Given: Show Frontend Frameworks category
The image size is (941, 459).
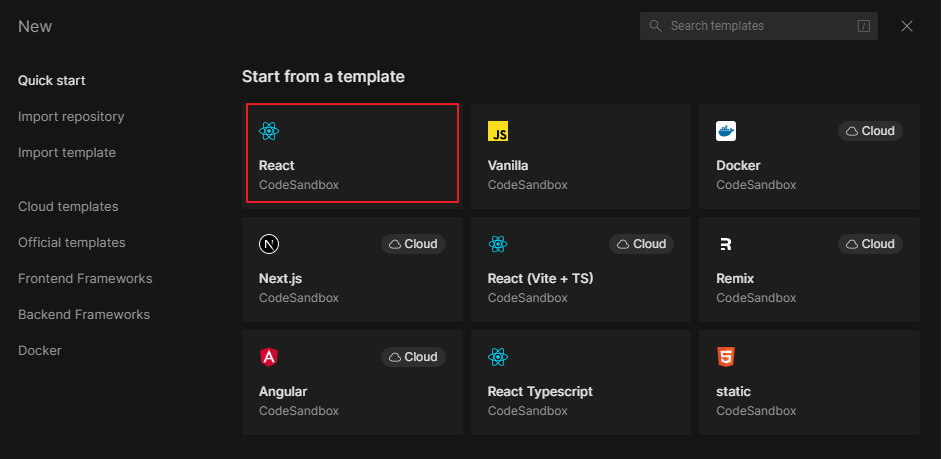Looking at the screenshot, I should pyautogui.click(x=85, y=278).
